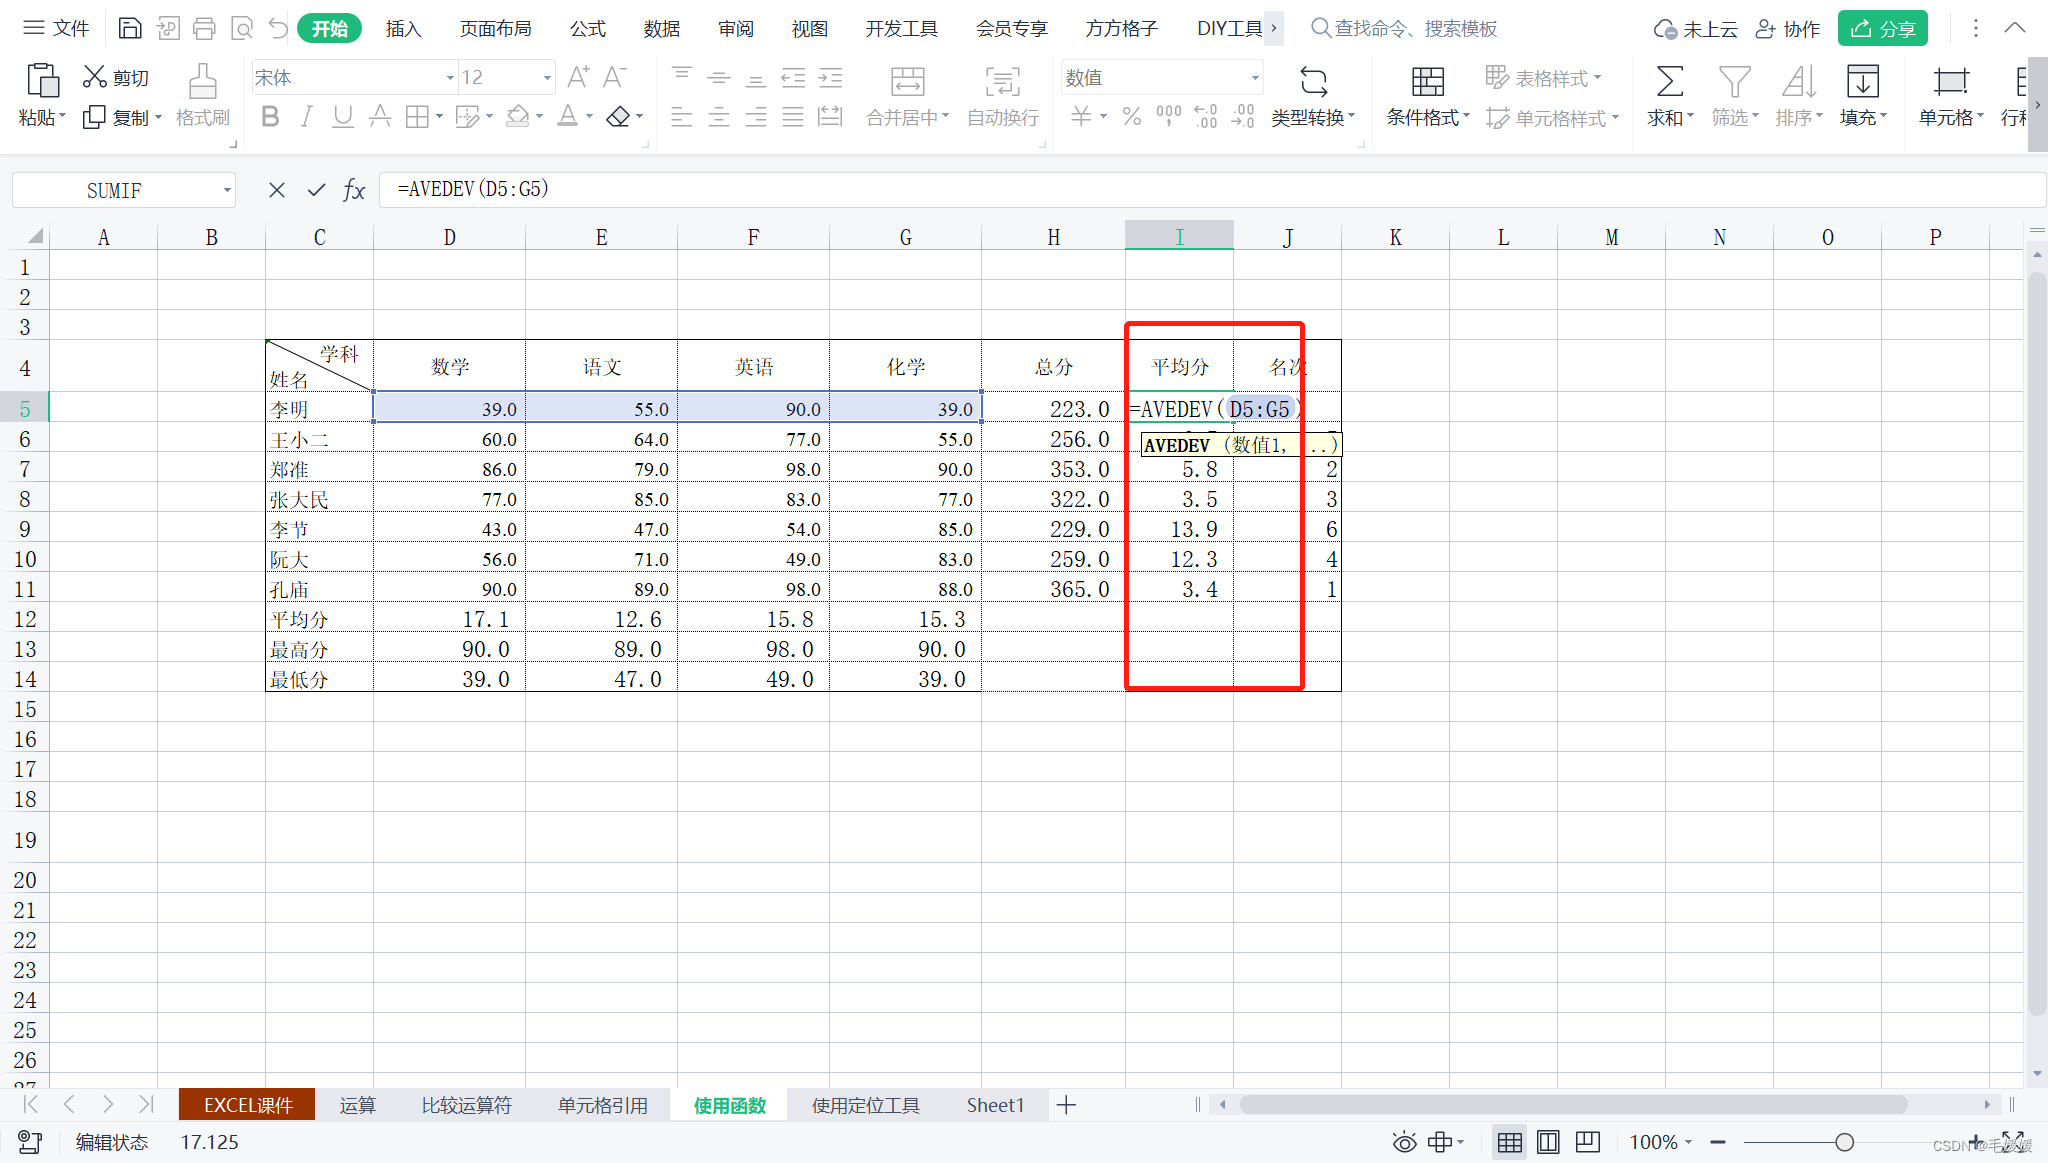The width and height of the screenshot is (2048, 1163).
Task: Open the font name dropdown
Action: (450, 78)
